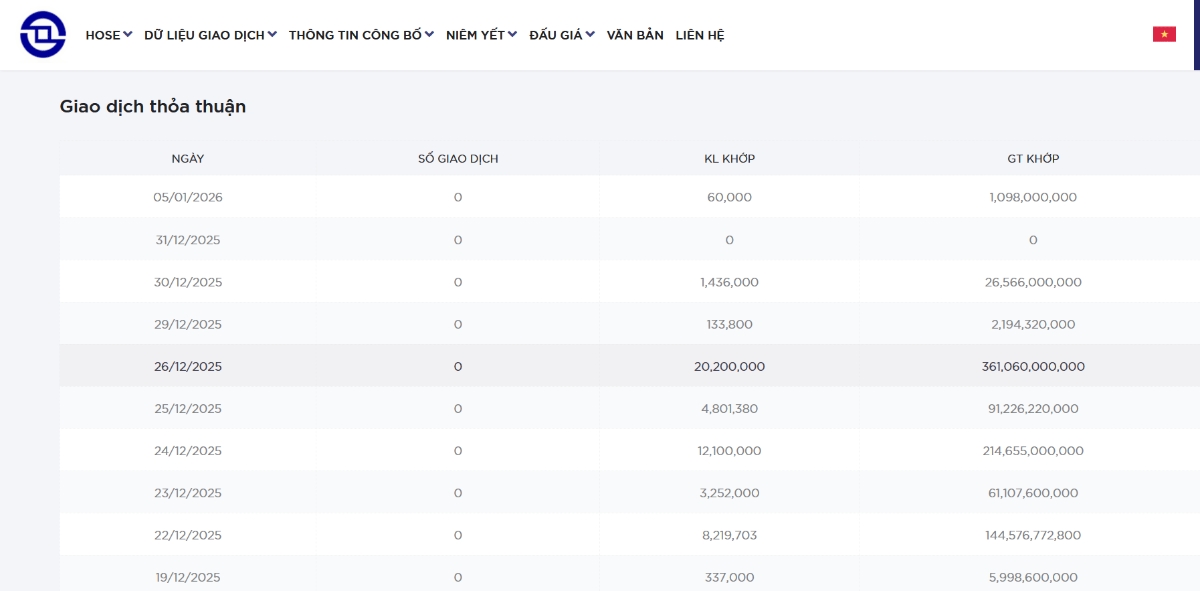Click the 30/12/2025 date cell
The image size is (1200, 591).
[188, 282]
